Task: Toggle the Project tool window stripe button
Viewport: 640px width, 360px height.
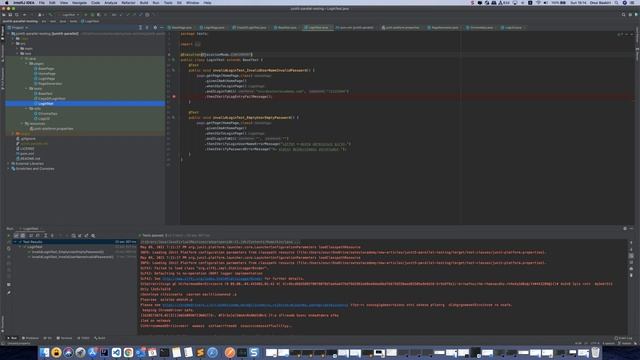Action: (x=2, y=33)
